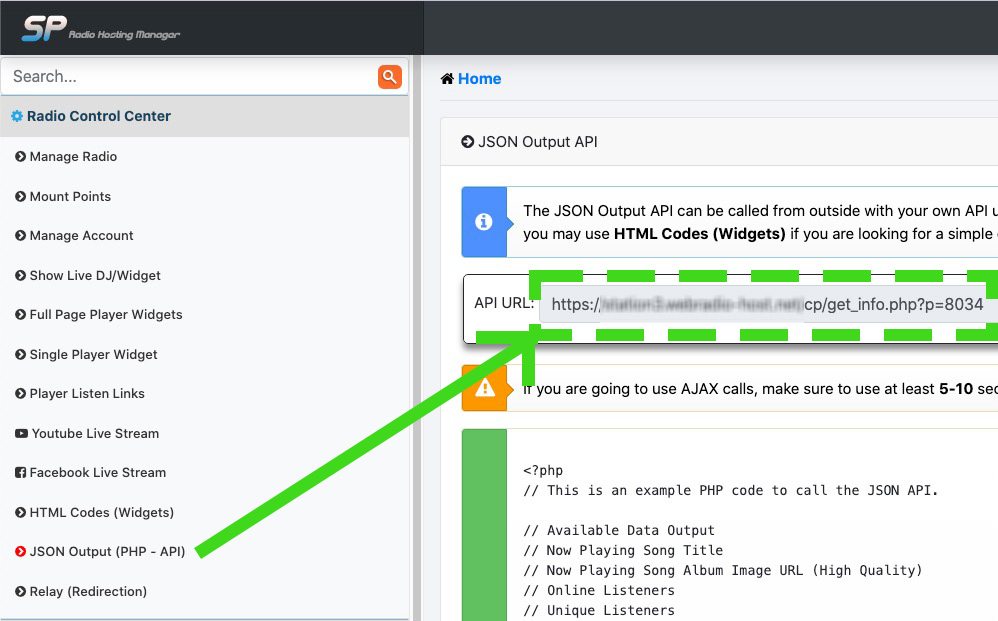Go to Manage Account
Viewport: 998px width, 621px height.
click(x=81, y=236)
